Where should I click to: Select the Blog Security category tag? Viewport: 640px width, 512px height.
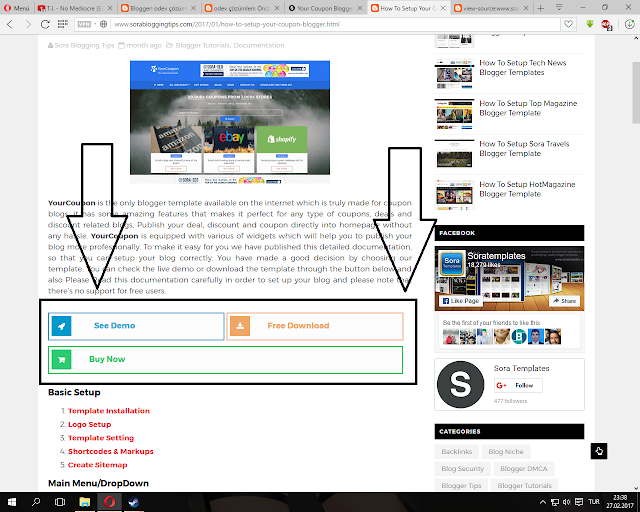coord(462,469)
